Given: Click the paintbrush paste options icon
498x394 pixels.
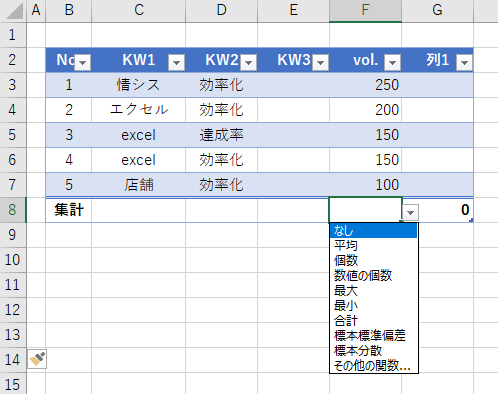Looking at the screenshot, I should point(37,359).
